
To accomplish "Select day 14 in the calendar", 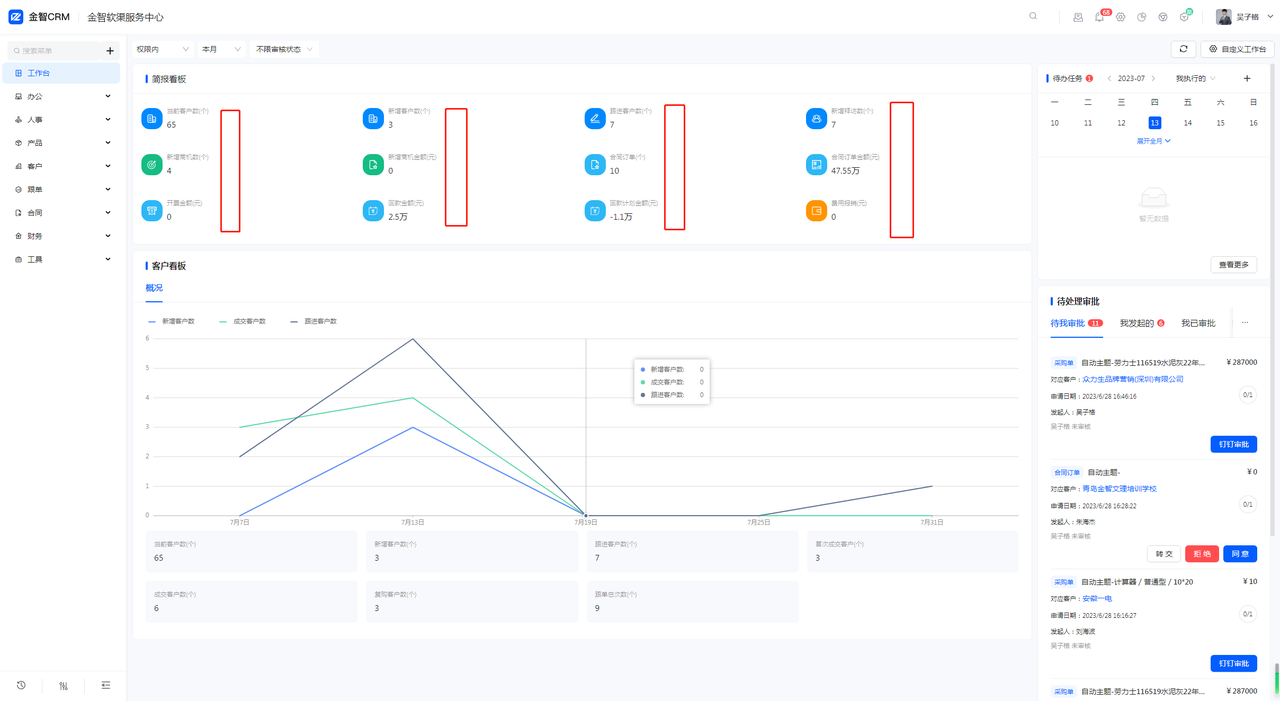I will [x=1187, y=123].
